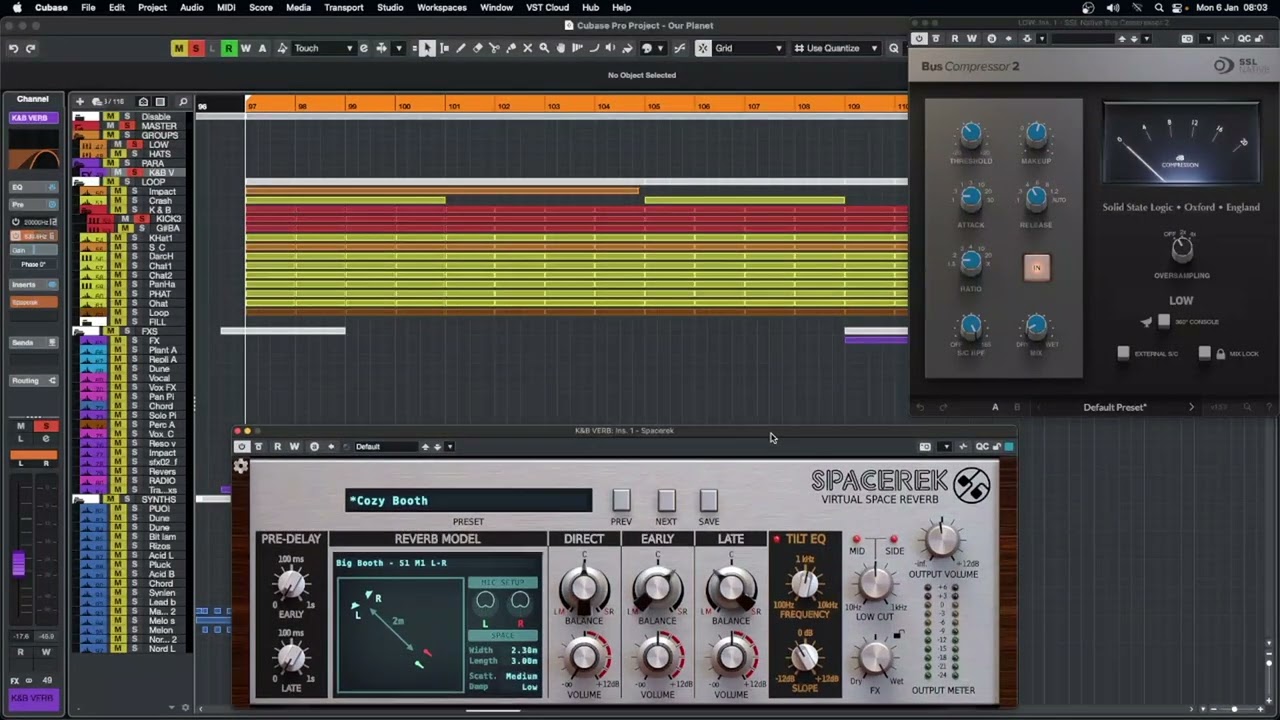The image size is (1280, 720).
Task: Click ruler at bar 101
Action: 454,105
